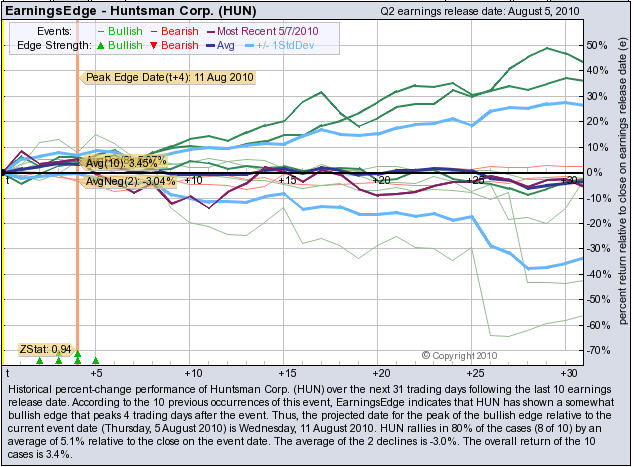Click the Edge Strength: legend heading
This screenshot has width=634, height=467.
coord(54,45)
